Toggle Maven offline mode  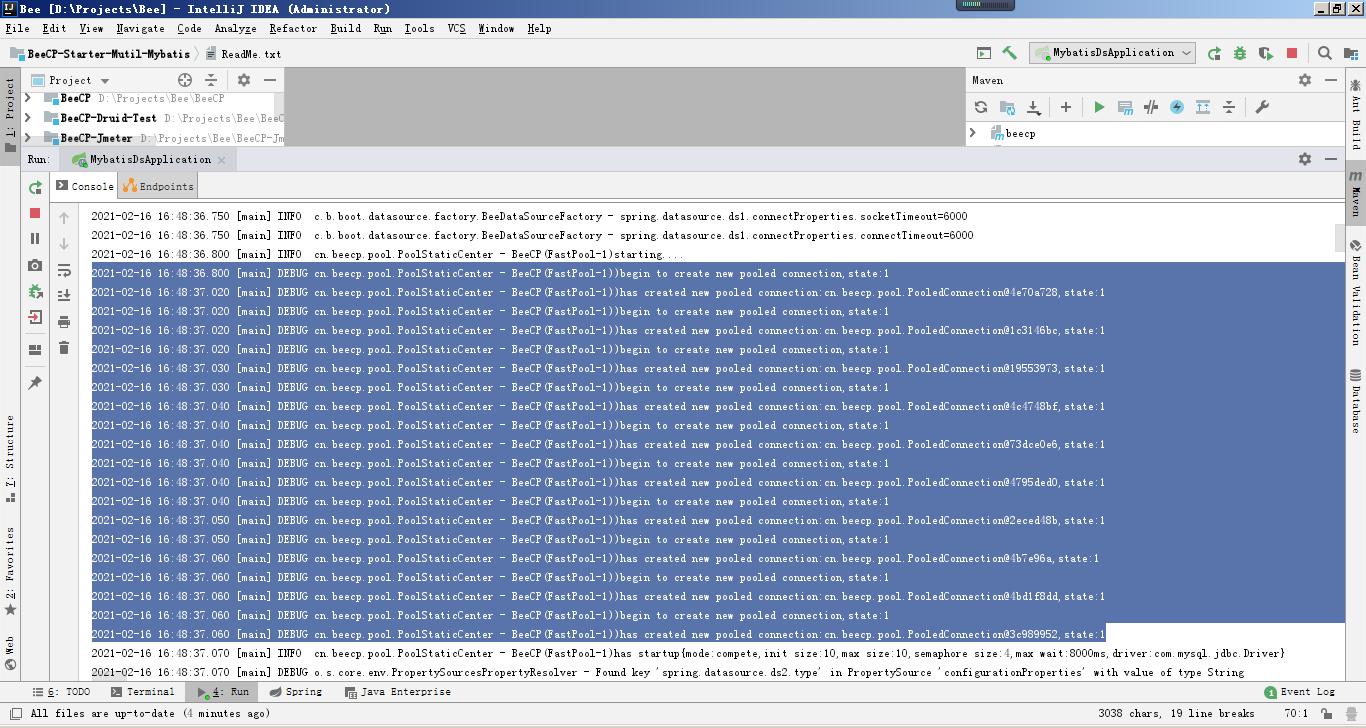coord(1151,107)
